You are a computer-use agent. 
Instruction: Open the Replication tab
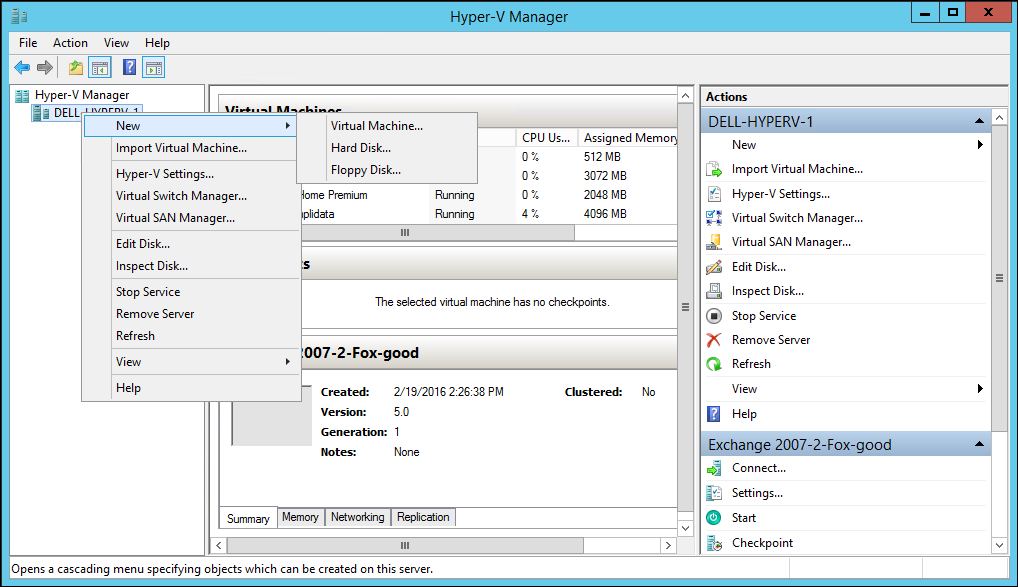pyautogui.click(x=423, y=517)
